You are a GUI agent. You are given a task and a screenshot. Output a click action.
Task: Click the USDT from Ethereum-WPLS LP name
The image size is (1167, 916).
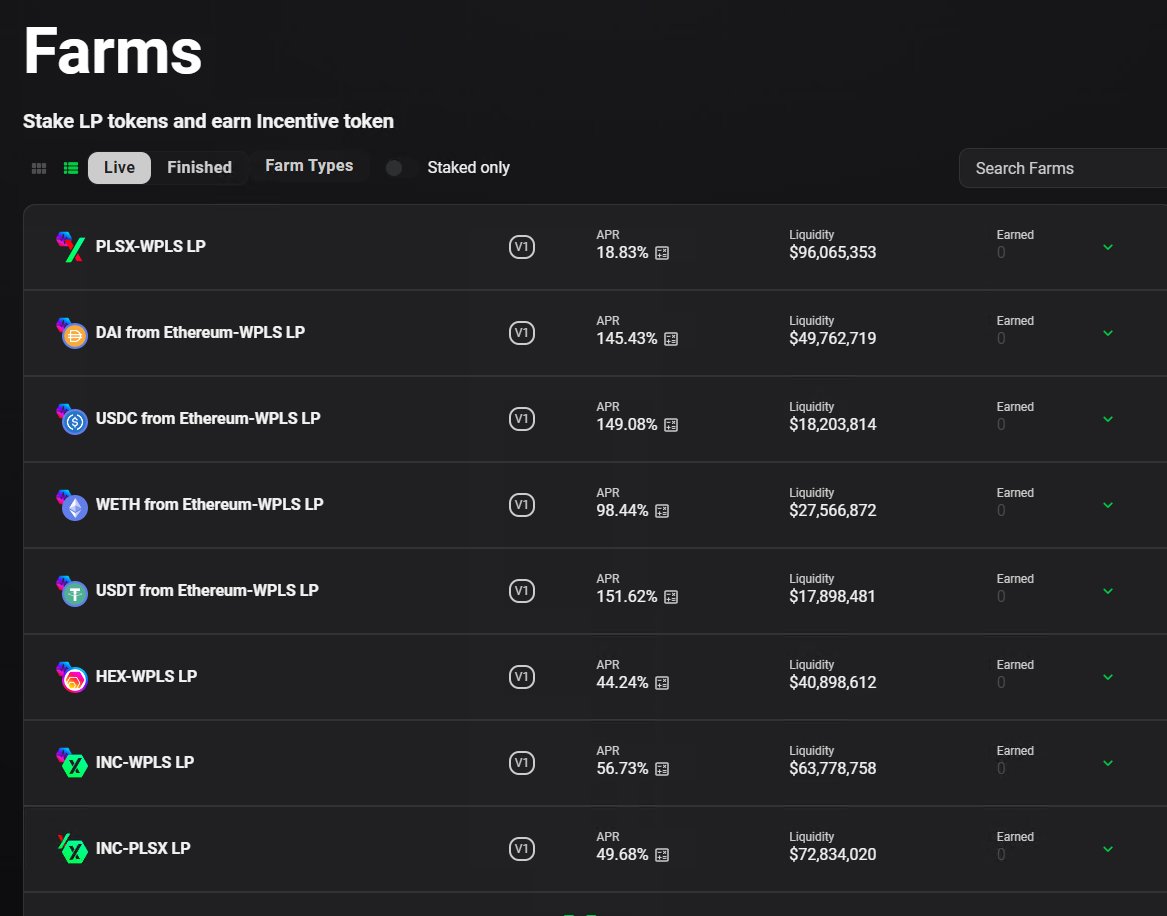(207, 590)
